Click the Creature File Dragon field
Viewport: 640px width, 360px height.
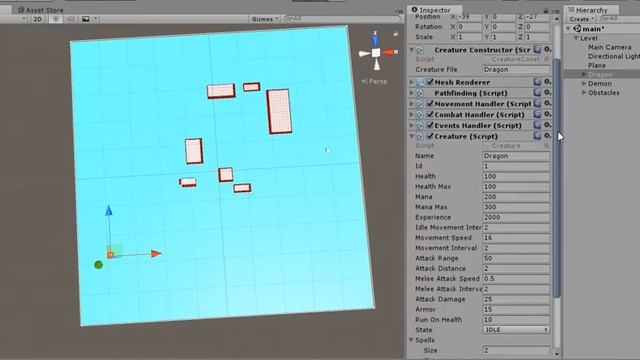(x=516, y=69)
